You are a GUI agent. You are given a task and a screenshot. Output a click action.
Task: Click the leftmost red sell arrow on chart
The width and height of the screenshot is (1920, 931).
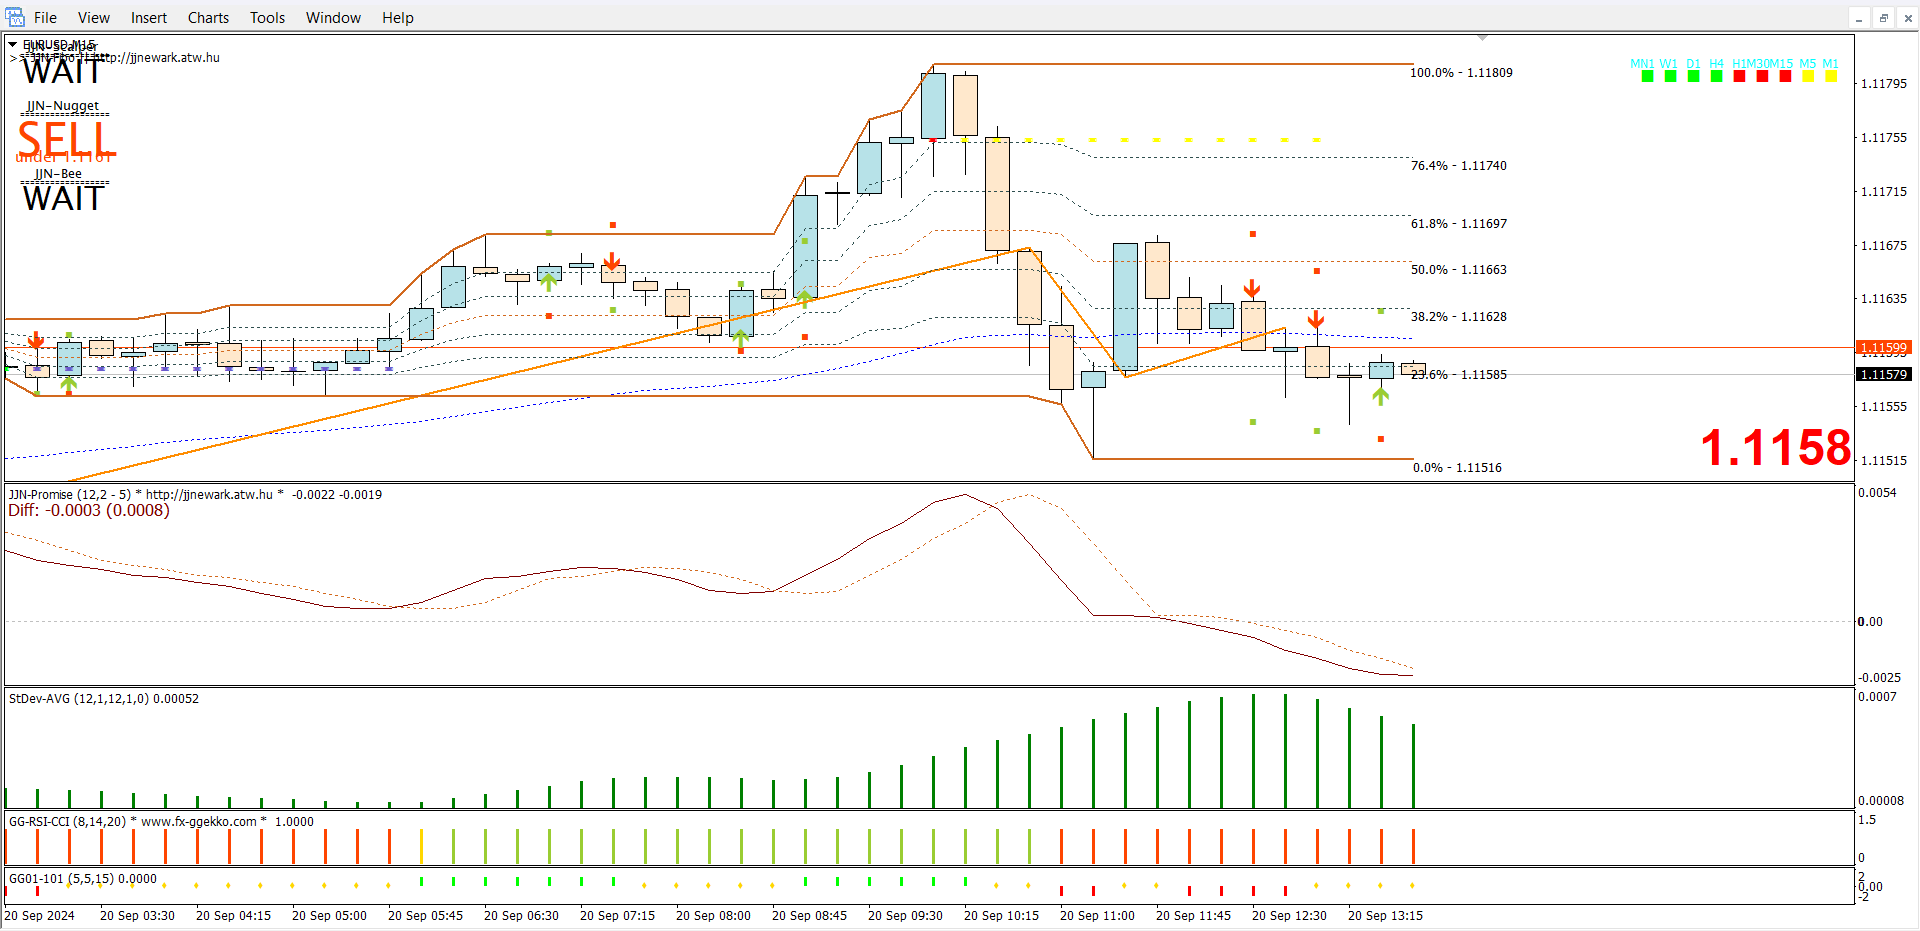click(36, 342)
